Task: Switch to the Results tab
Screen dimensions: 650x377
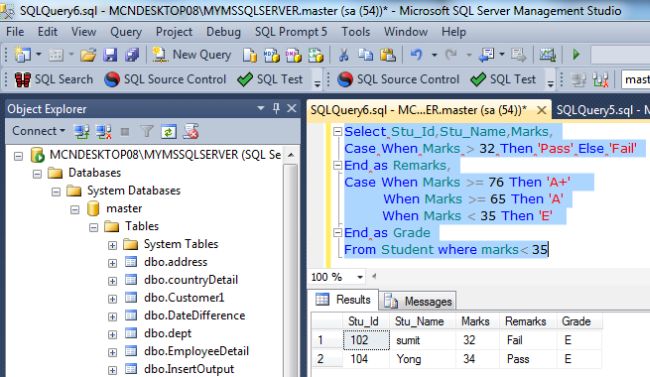Action: (x=343, y=299)
